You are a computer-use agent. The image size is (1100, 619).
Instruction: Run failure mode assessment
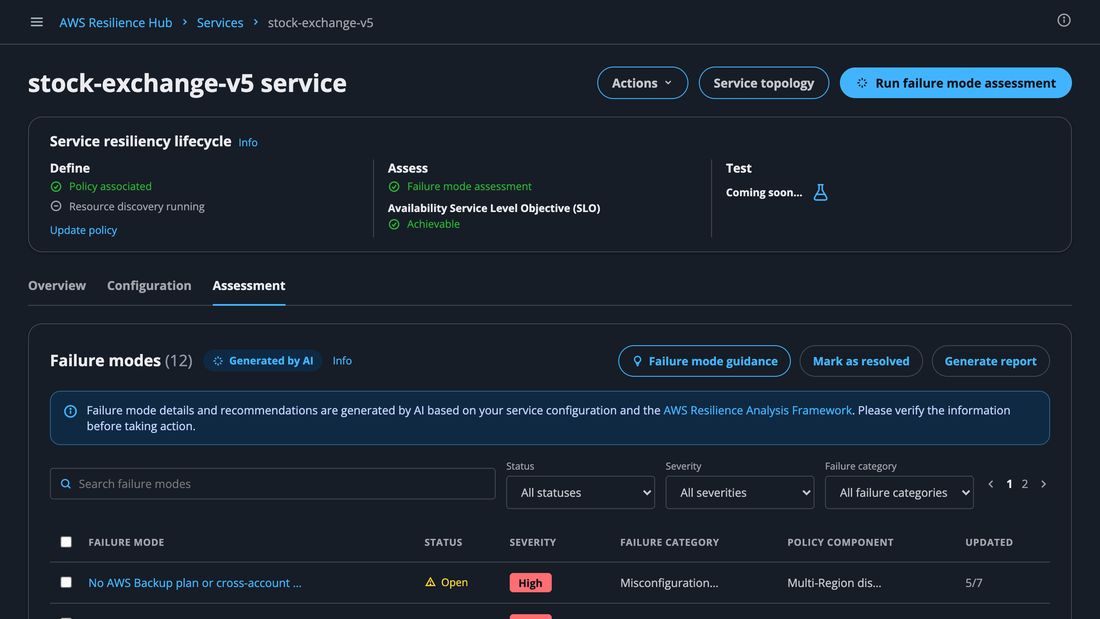pos(955,83)
